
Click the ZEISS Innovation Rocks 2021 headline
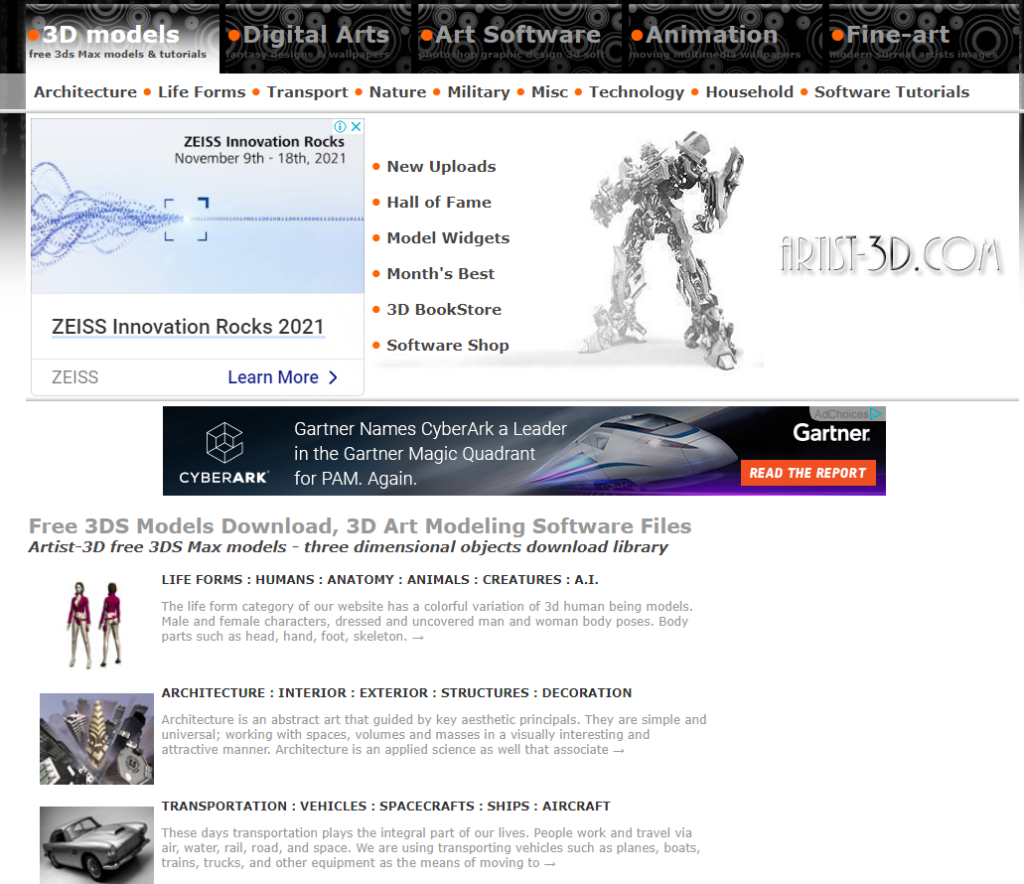(188, 326)
